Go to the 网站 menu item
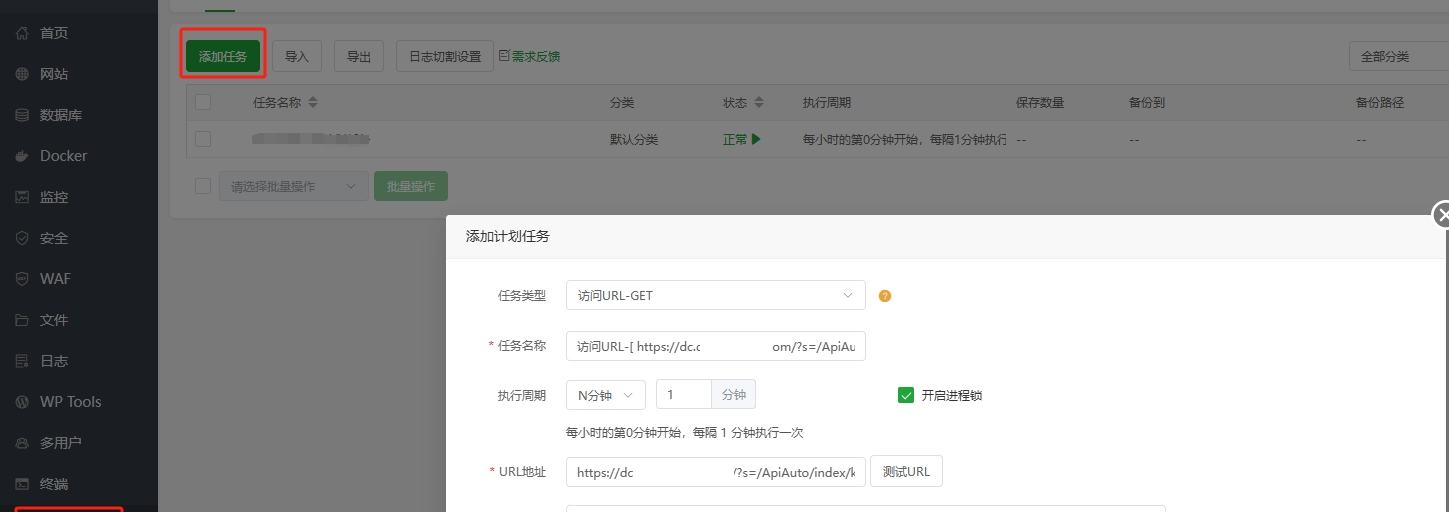The image size is (1449, 512). (54, 74)
